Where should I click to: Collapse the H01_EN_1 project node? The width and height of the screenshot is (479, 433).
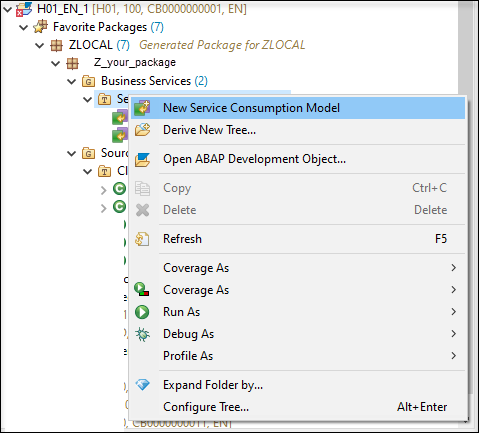(8, 9)
